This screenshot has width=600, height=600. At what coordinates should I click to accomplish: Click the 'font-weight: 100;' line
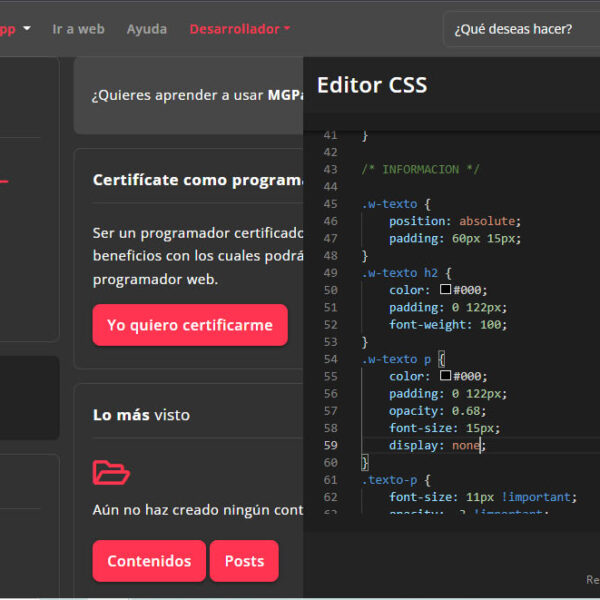coord(448,325)
